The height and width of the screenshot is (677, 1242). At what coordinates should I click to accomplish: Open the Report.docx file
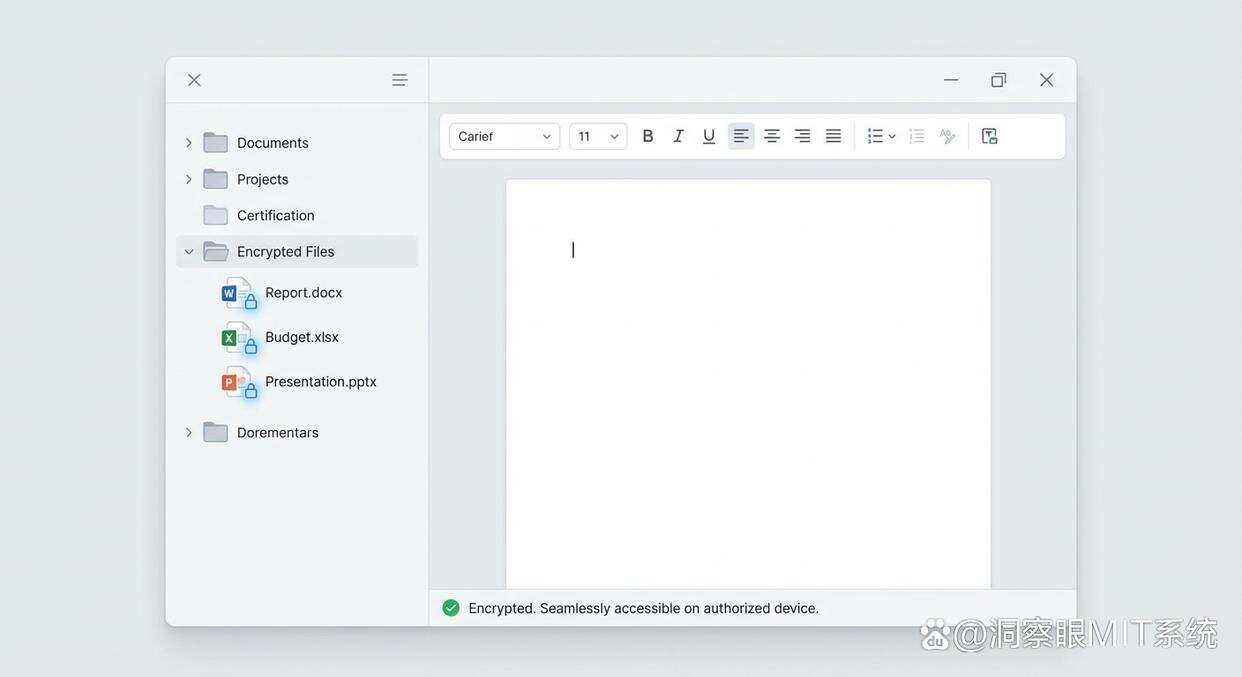(x=303, y=293)
